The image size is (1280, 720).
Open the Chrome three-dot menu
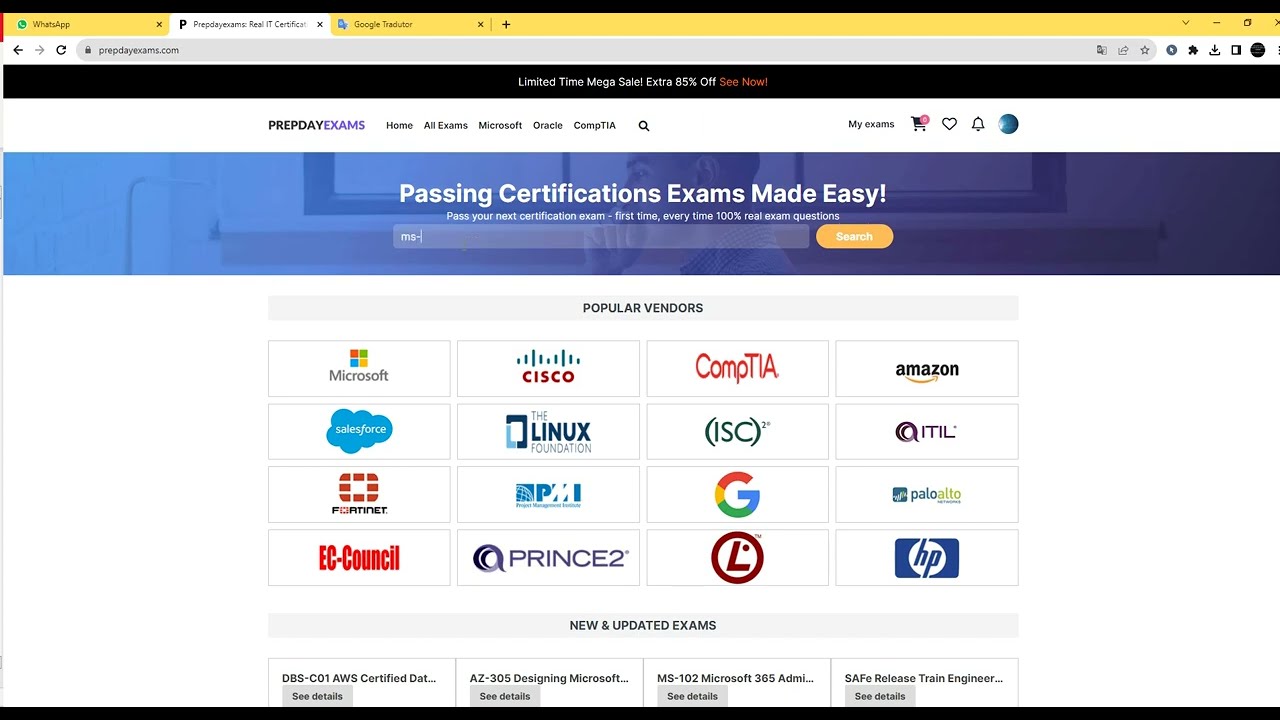pyautogui.click(x=1278, y=50)
